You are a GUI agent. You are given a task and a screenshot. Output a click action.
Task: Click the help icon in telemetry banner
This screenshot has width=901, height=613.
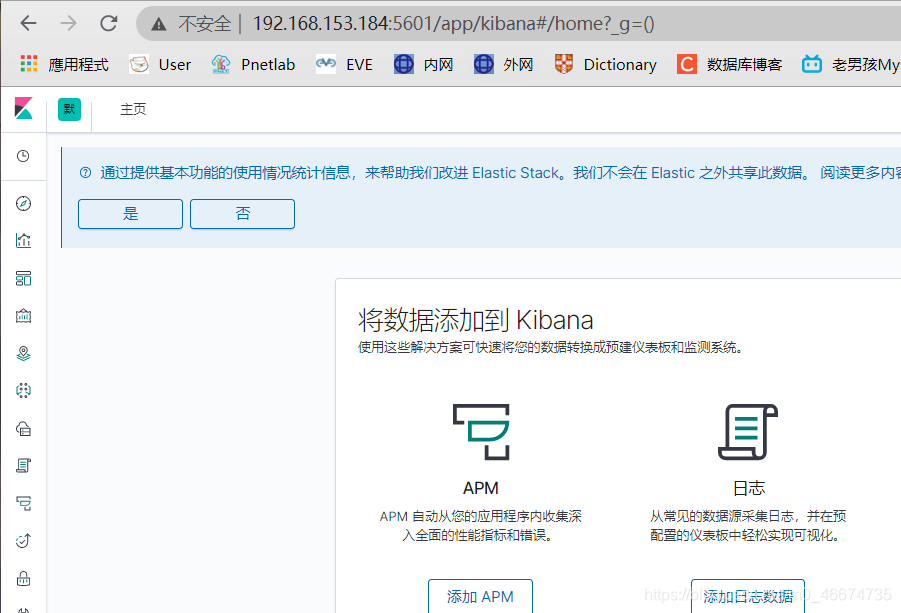point(85,173)
